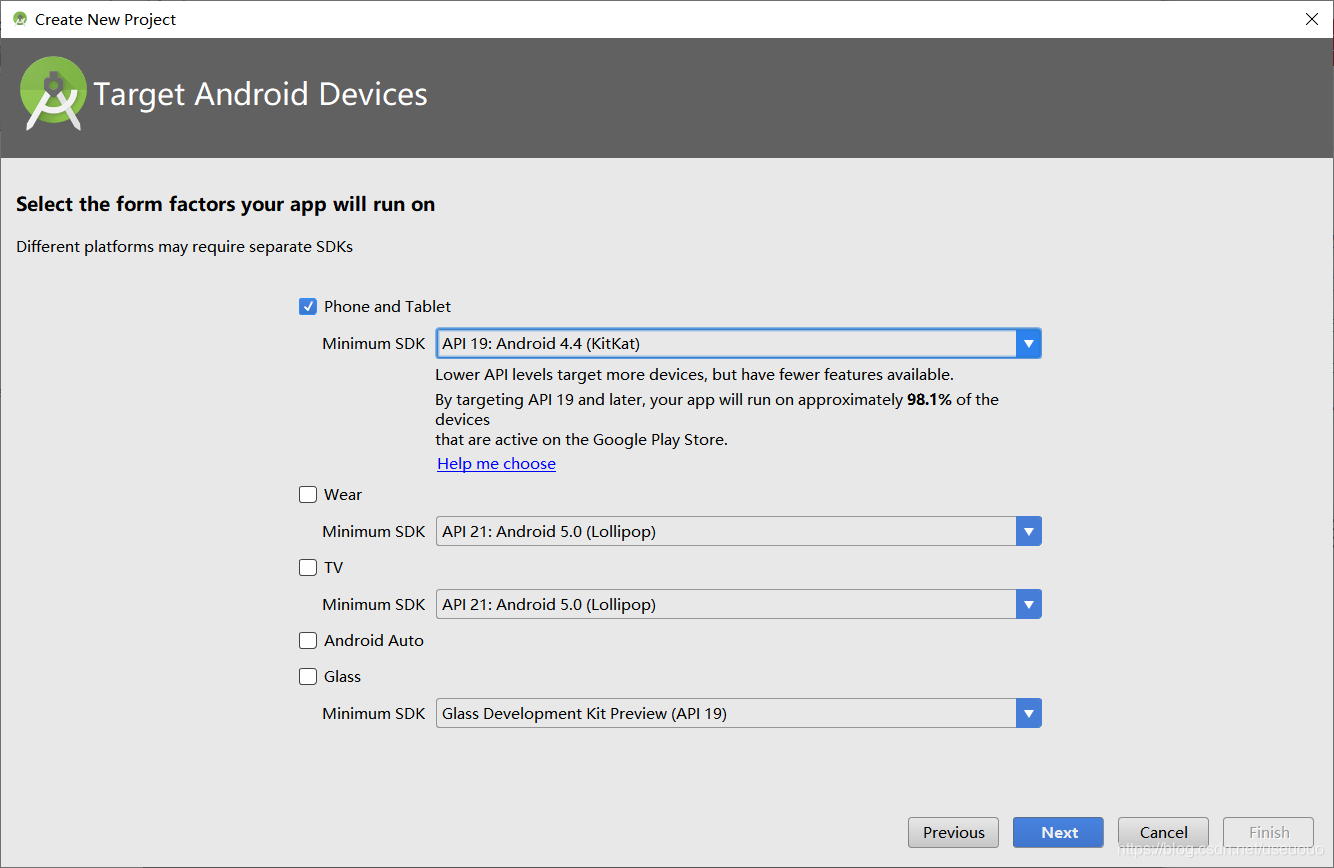
Task: Click the Android Auto label text
Action: (x=374, y=641)
